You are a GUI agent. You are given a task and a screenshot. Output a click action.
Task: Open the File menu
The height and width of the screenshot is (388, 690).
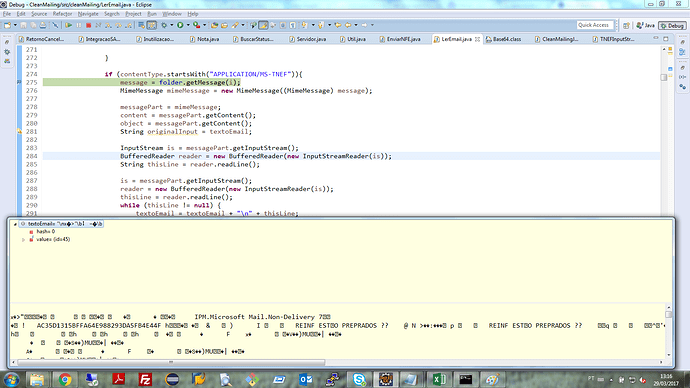[x=7, y=14]
